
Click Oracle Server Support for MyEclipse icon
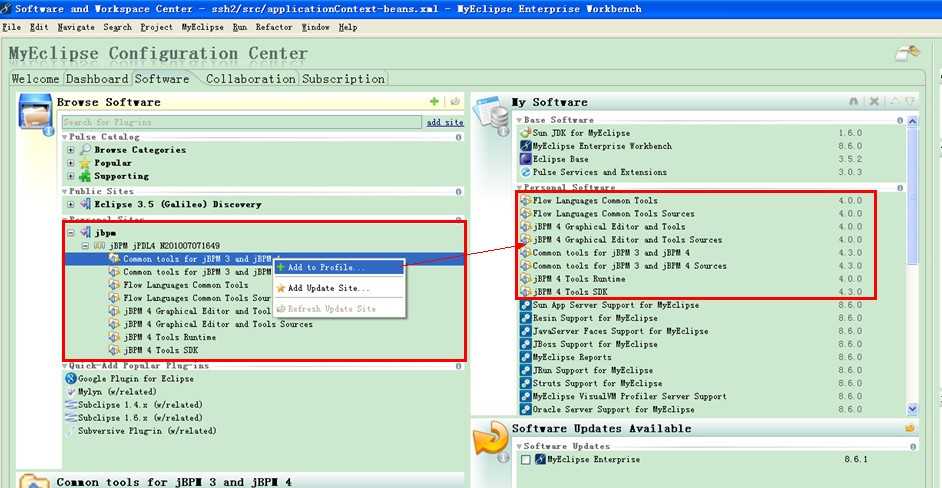pyautogui.click(x=525, y=409)
